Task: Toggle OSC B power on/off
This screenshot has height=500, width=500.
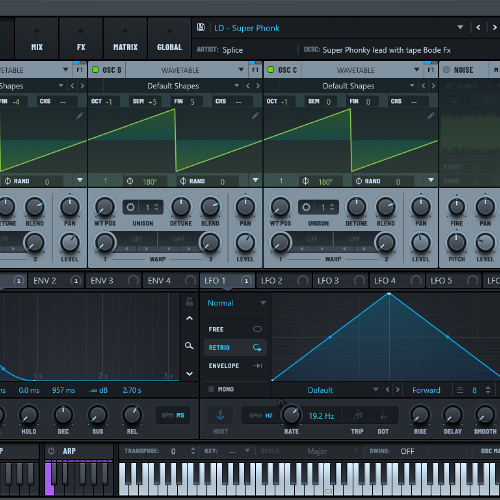Action: click(95, 70)
